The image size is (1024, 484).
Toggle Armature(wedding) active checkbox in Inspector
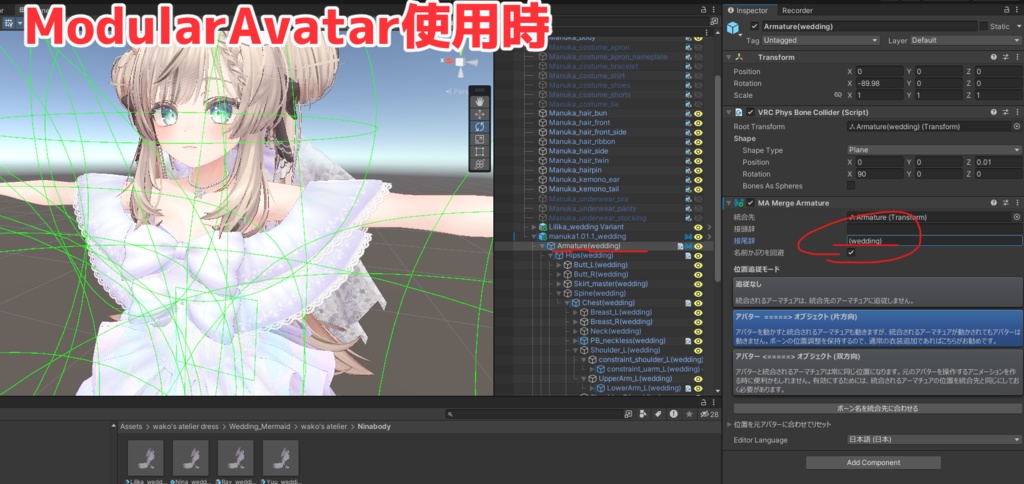755,26
